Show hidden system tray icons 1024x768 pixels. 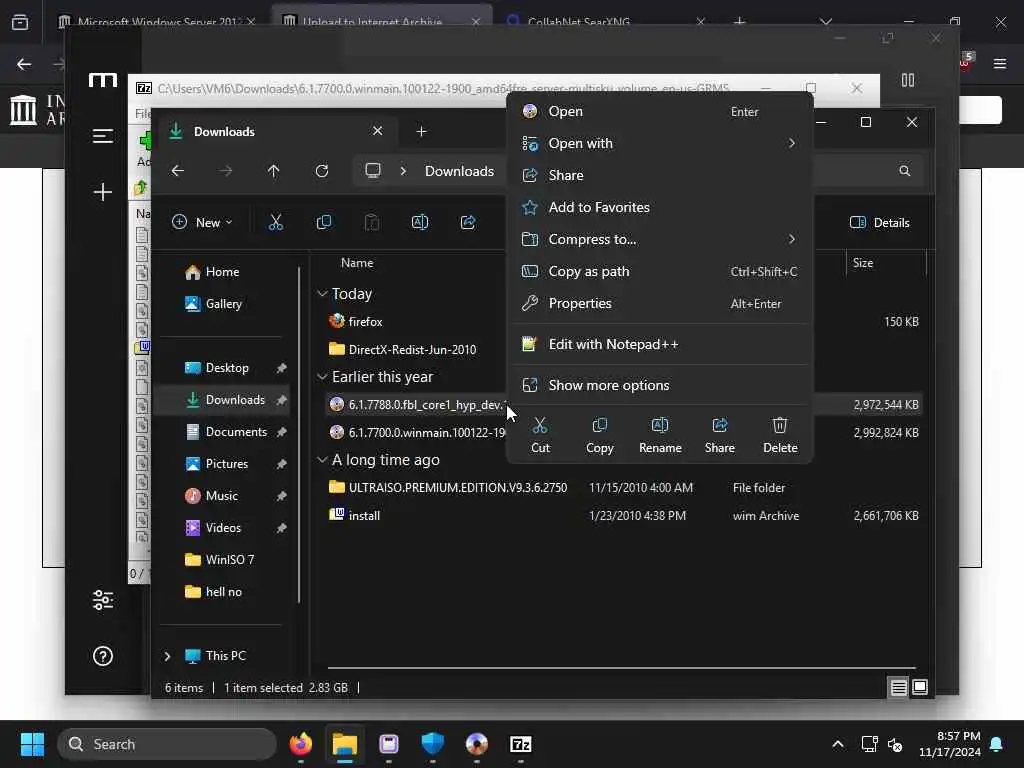click(x=838, y=744)
